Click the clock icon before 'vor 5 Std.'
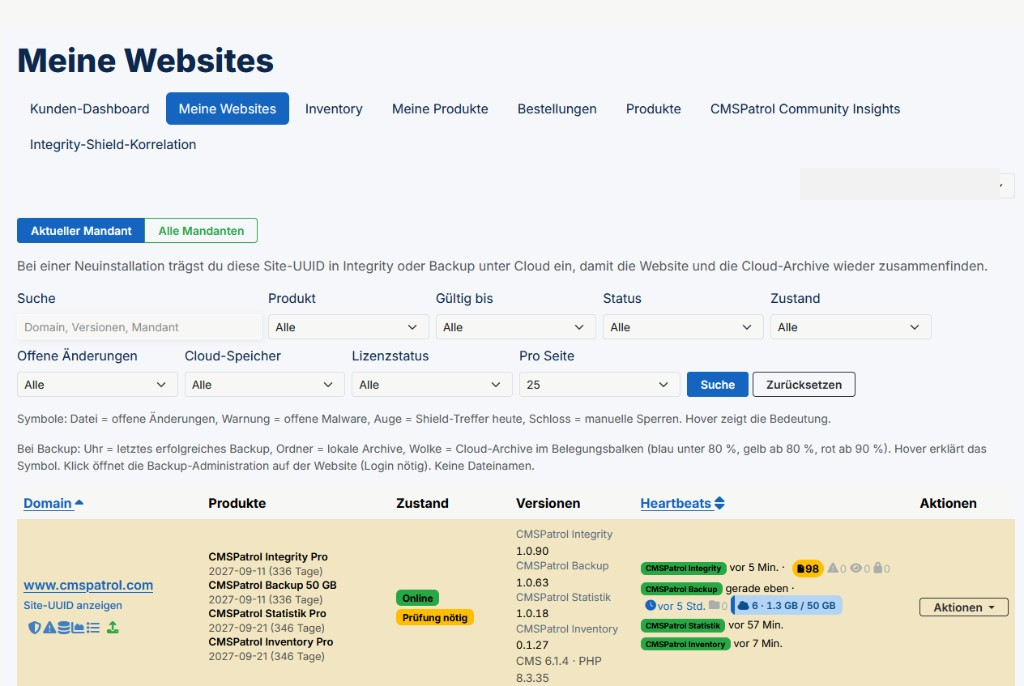This screenshot has width=1024, height=686. coord(650,605)
